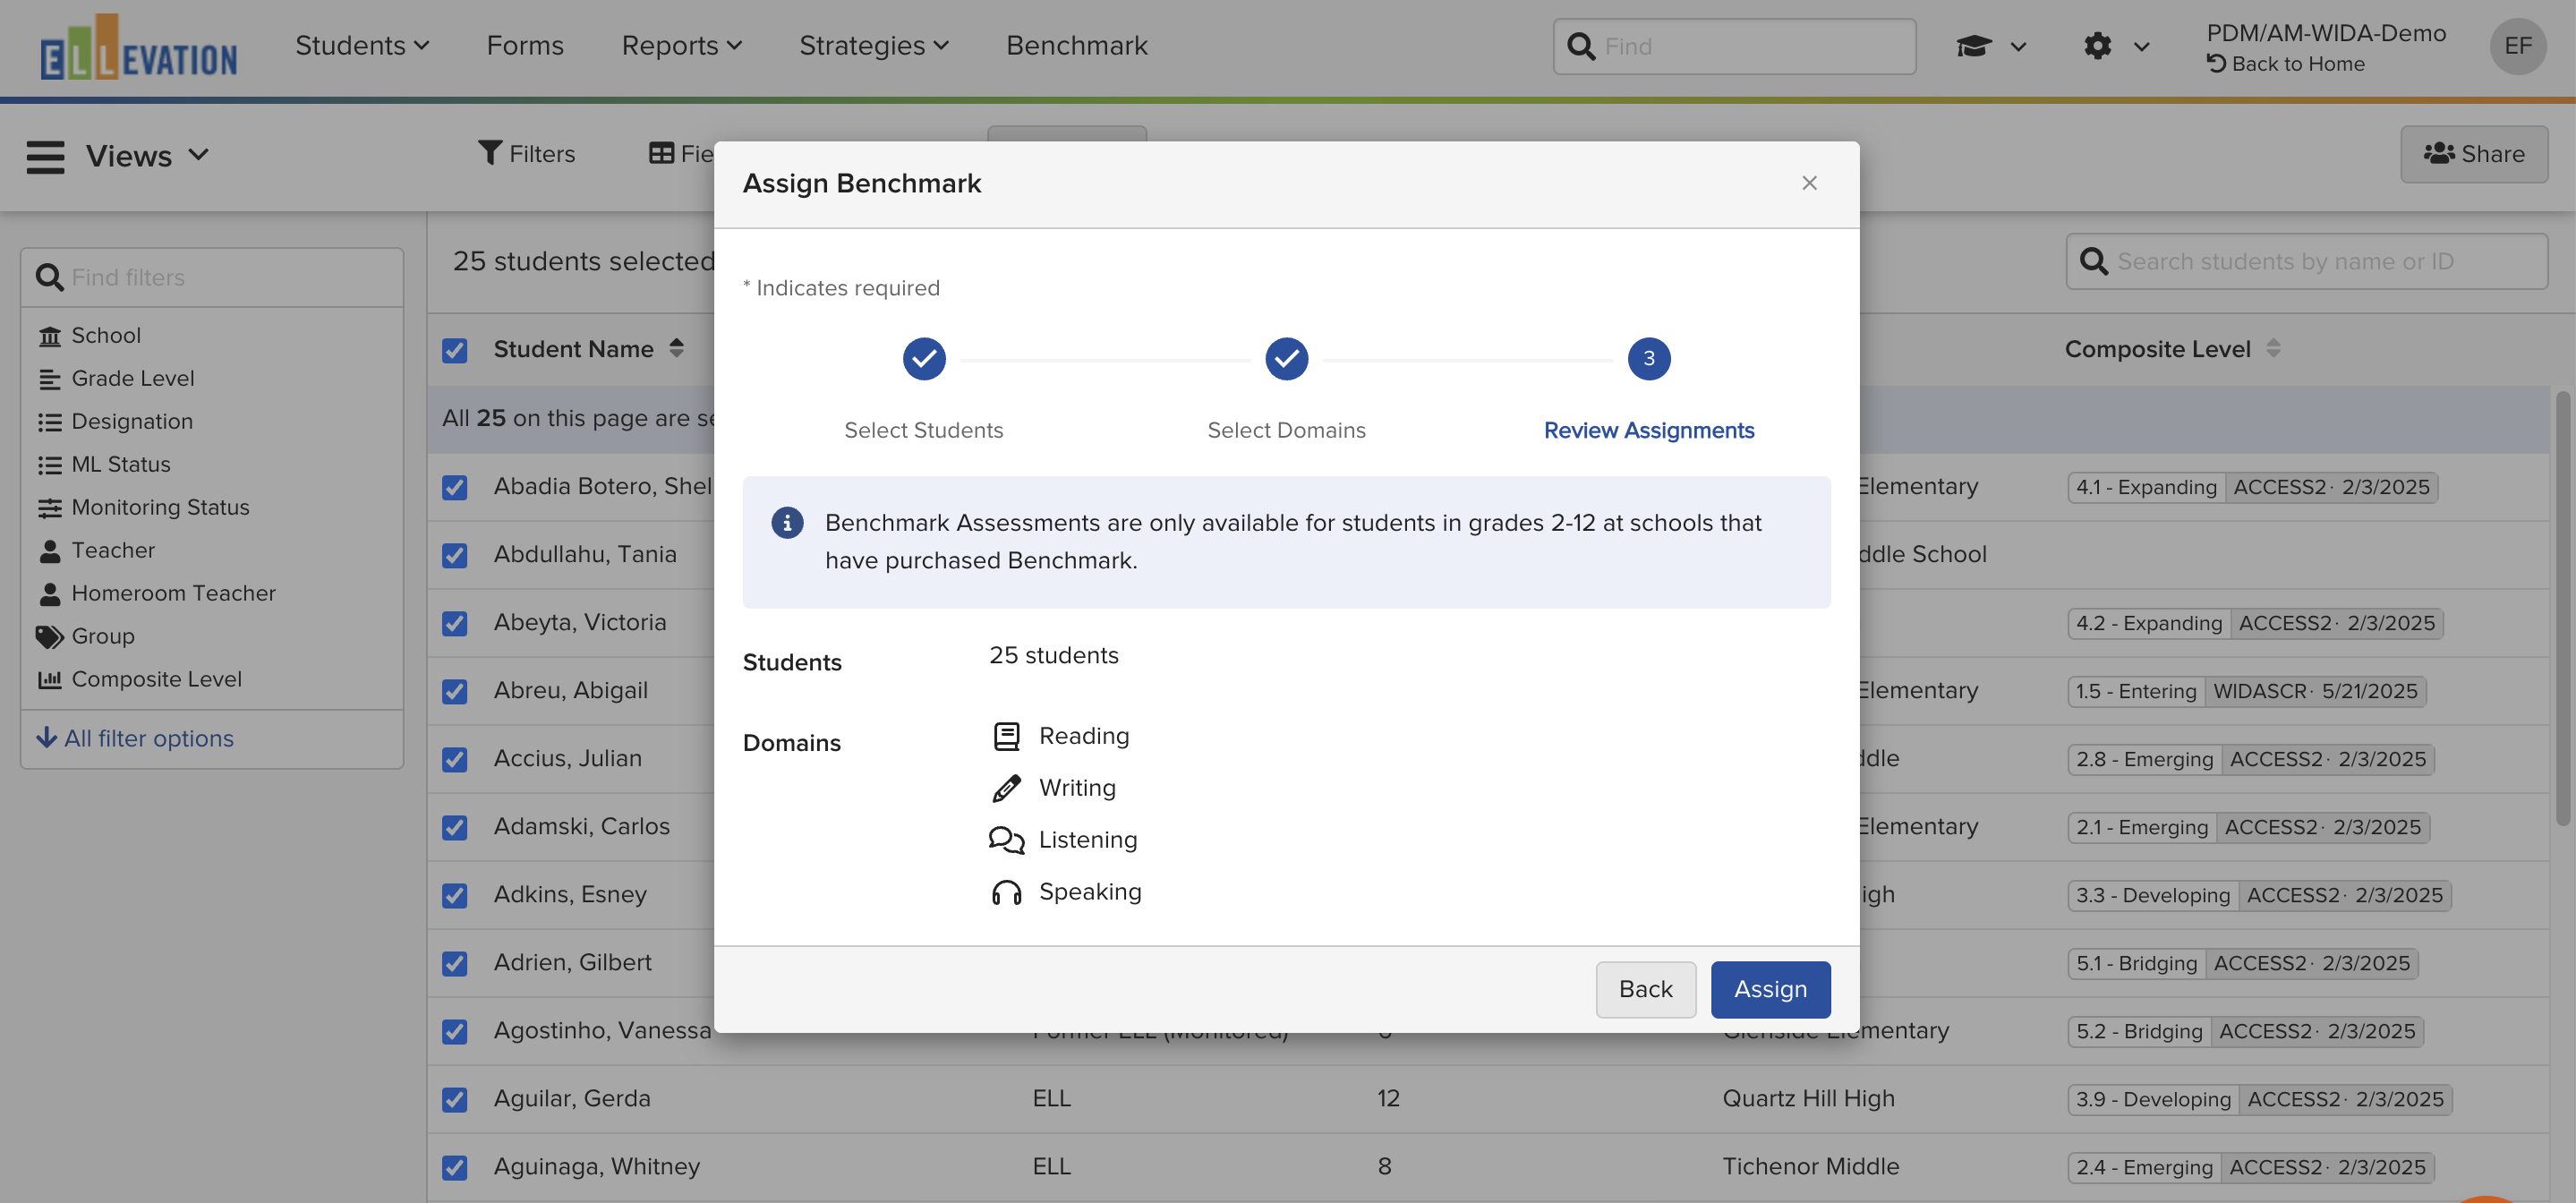Open the settings gear menu
The width and height of the screenshot is (2576, 1203).
(2116, 46)
